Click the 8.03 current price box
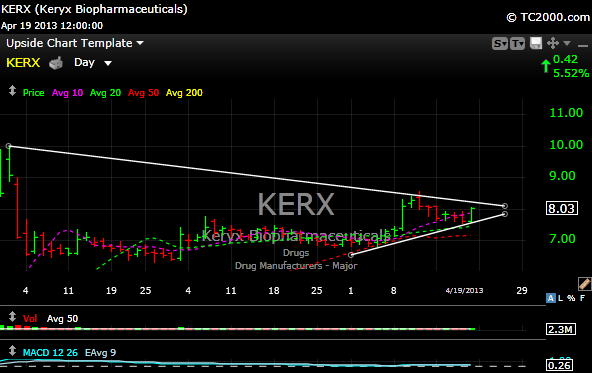 coord(561,208)
